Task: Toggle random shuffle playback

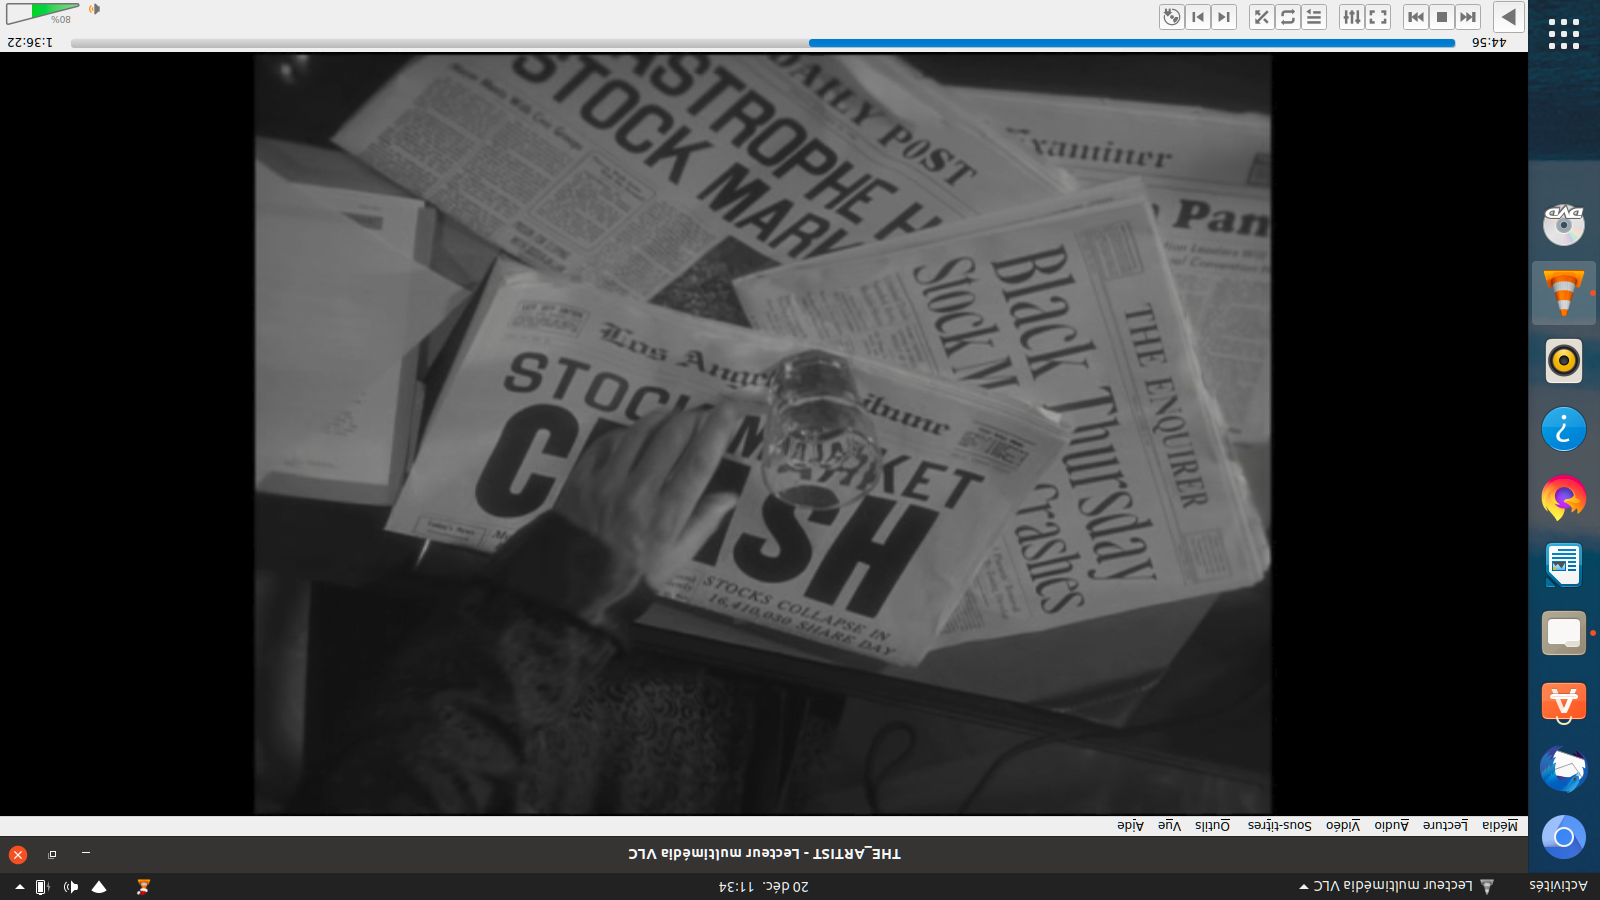Action: tap(1262, 17)
